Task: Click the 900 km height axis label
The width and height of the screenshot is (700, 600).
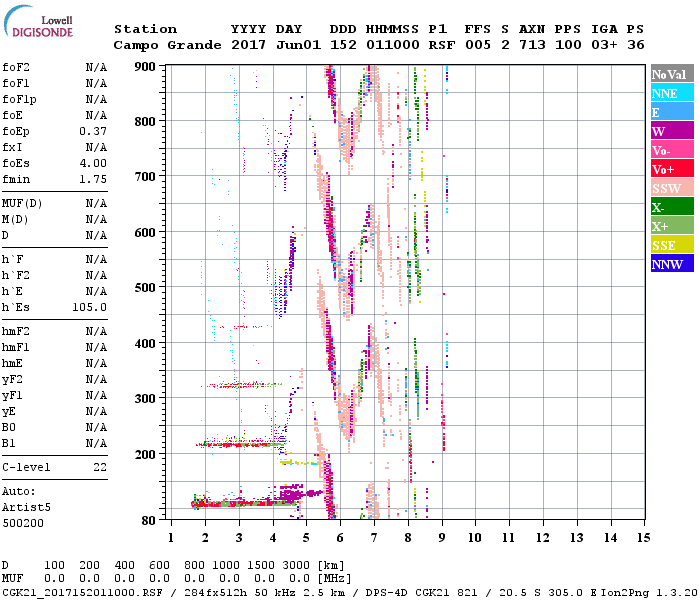Action: pos(145,67)
